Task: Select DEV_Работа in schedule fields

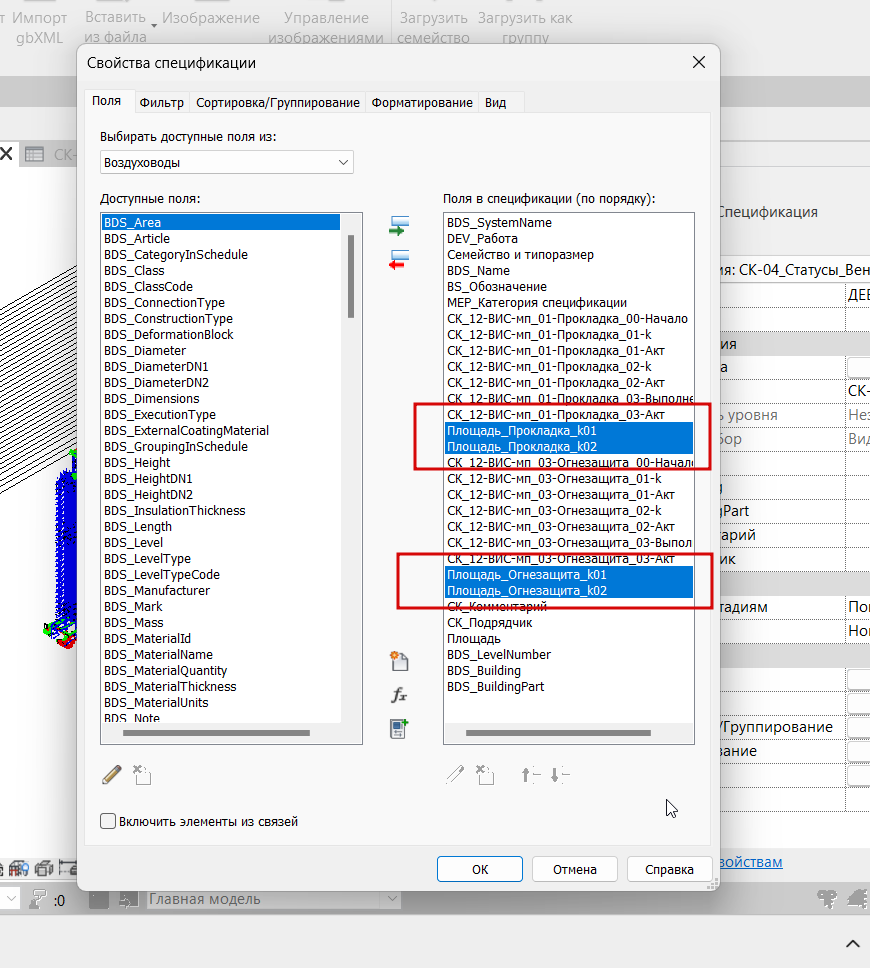Action: click(x=569, y=238)
